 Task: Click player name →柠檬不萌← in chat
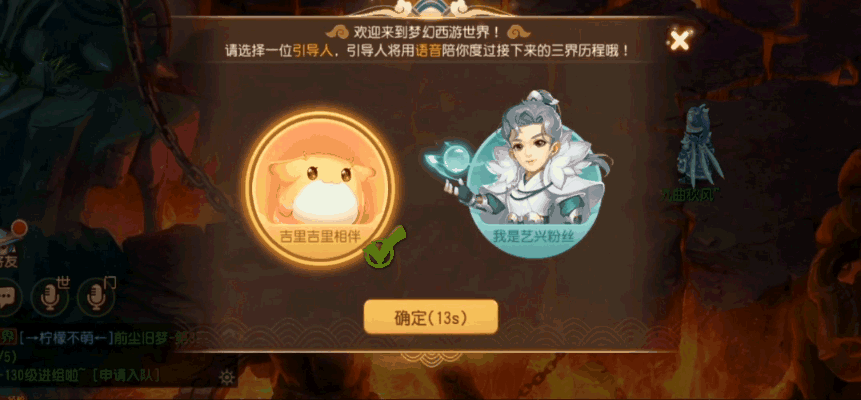(x=65, y=337)
